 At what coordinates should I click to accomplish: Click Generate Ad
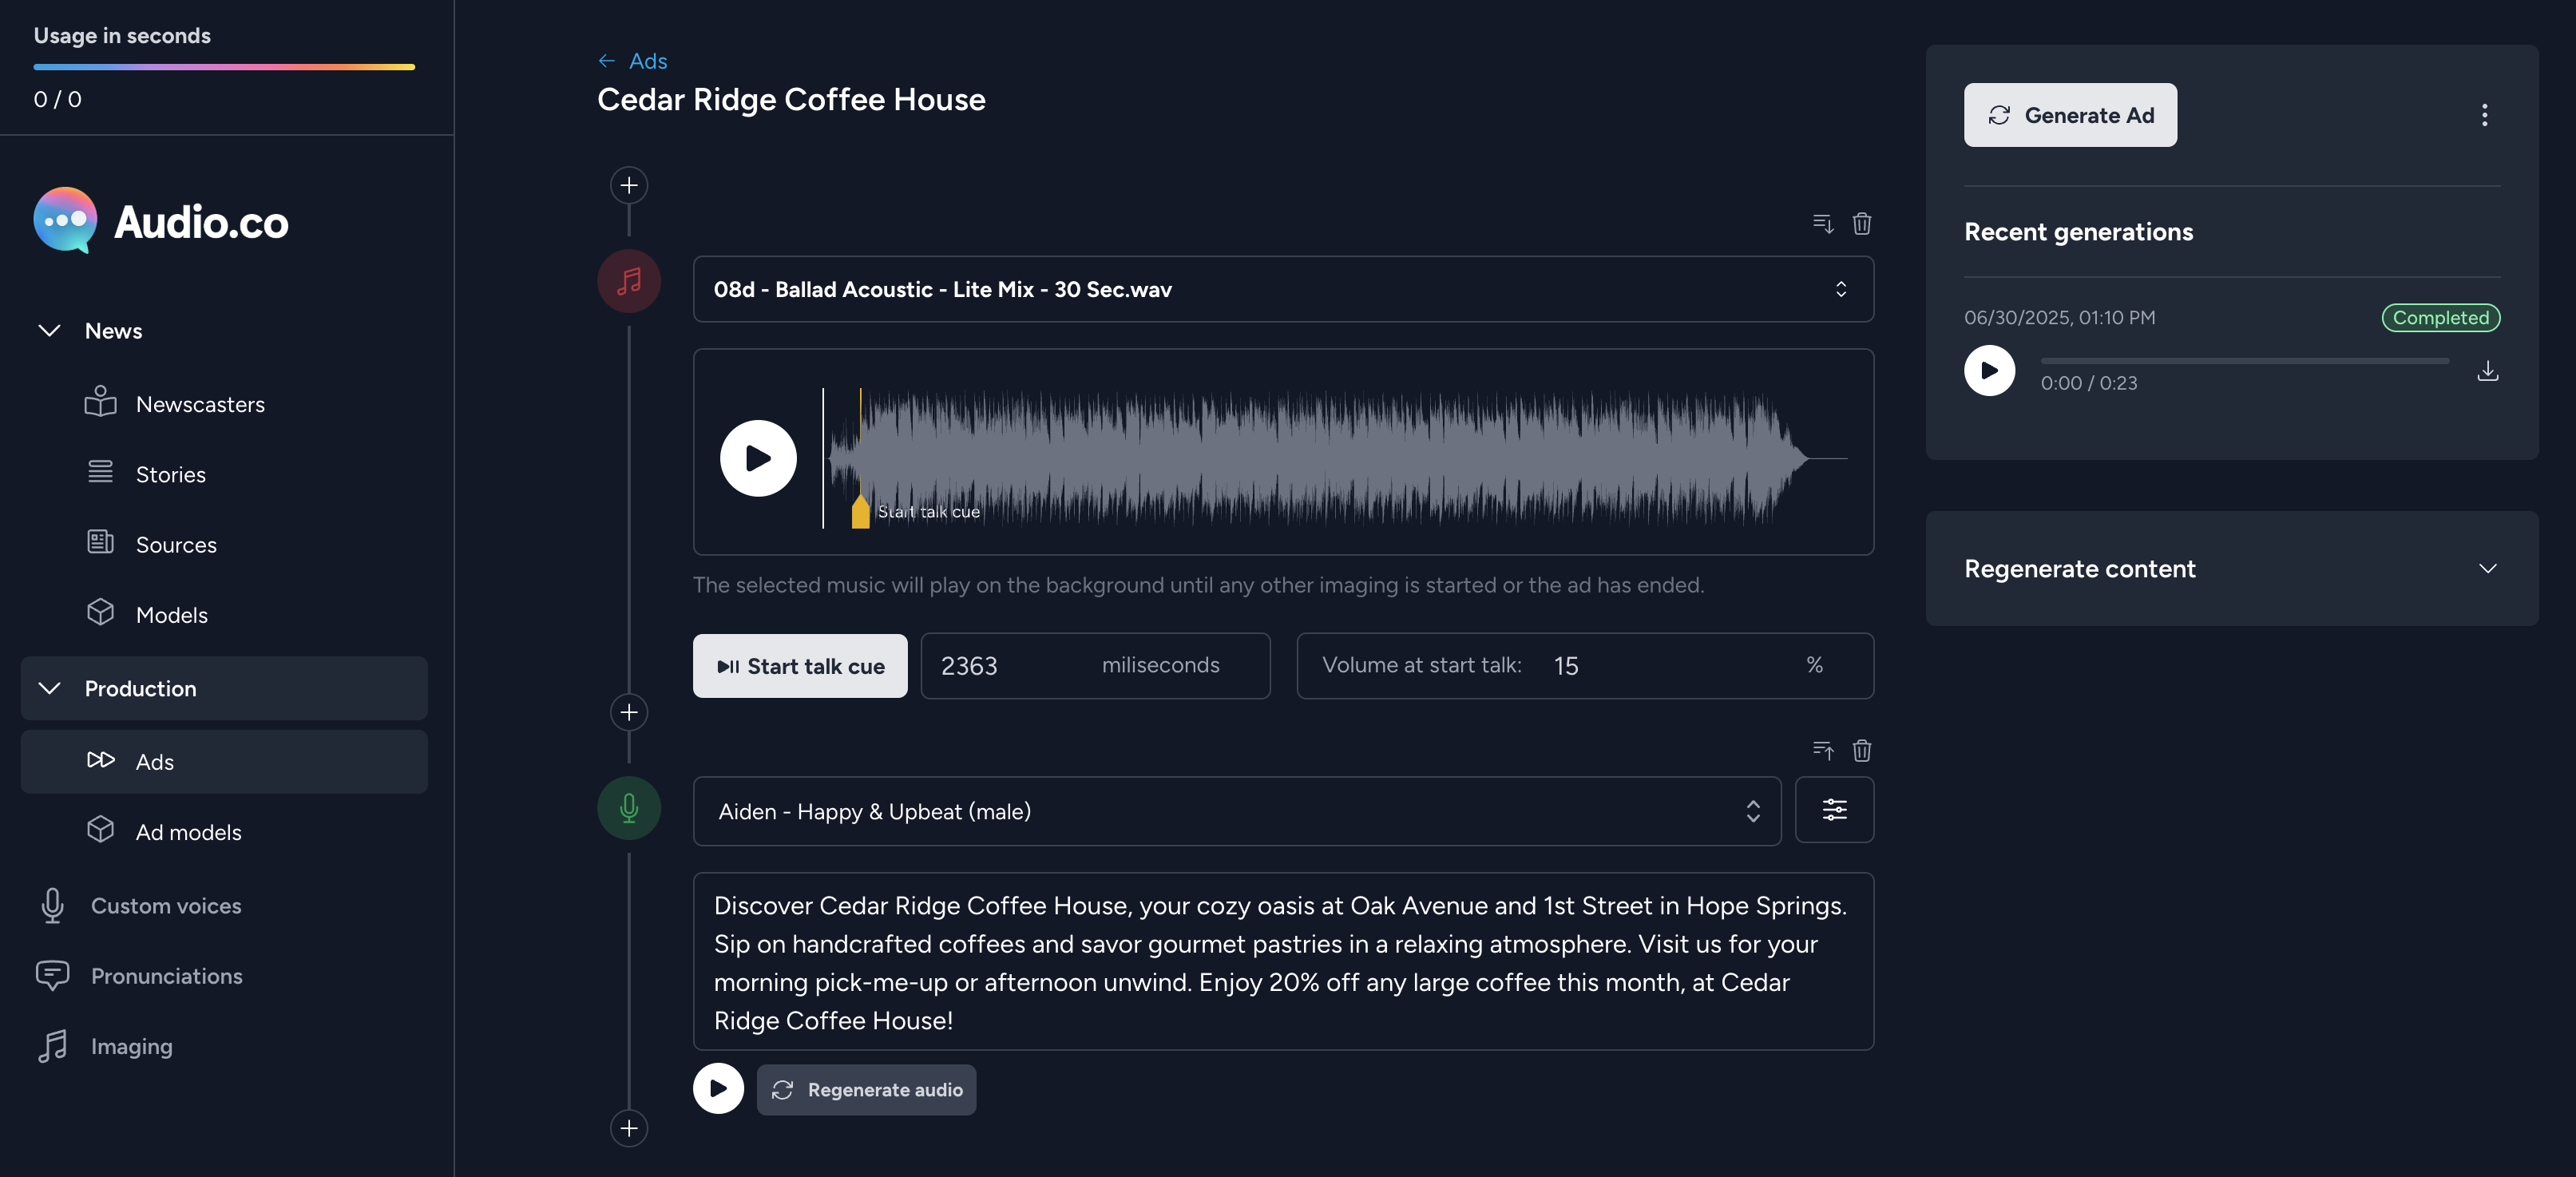[x=2070, y=115]
